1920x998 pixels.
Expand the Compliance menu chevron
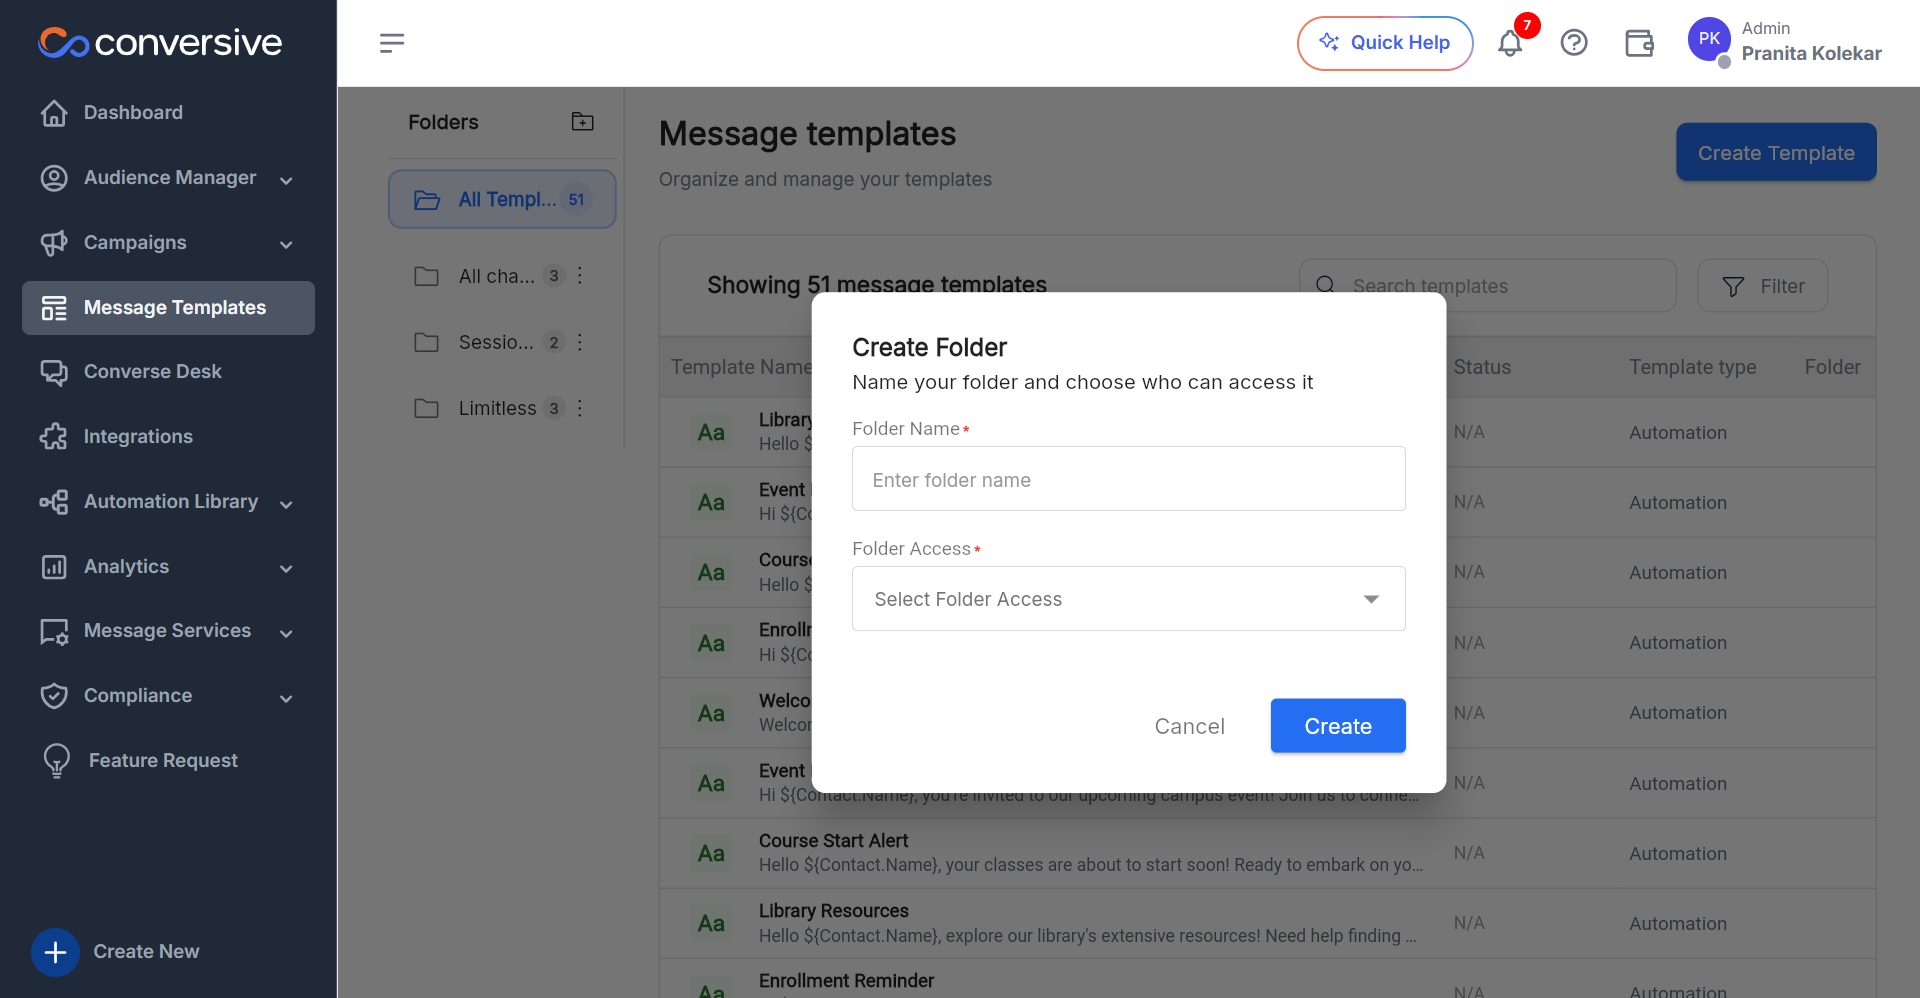[x=286, y=698]
